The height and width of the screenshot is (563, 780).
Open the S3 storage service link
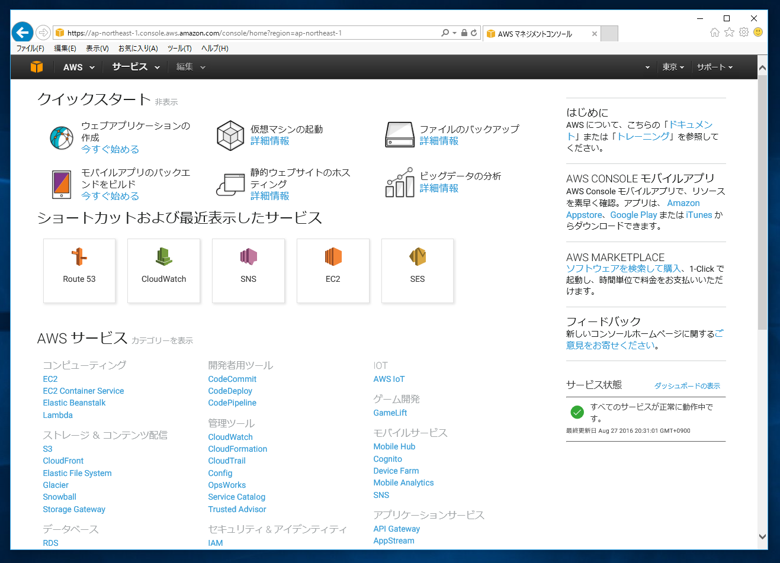47,449
